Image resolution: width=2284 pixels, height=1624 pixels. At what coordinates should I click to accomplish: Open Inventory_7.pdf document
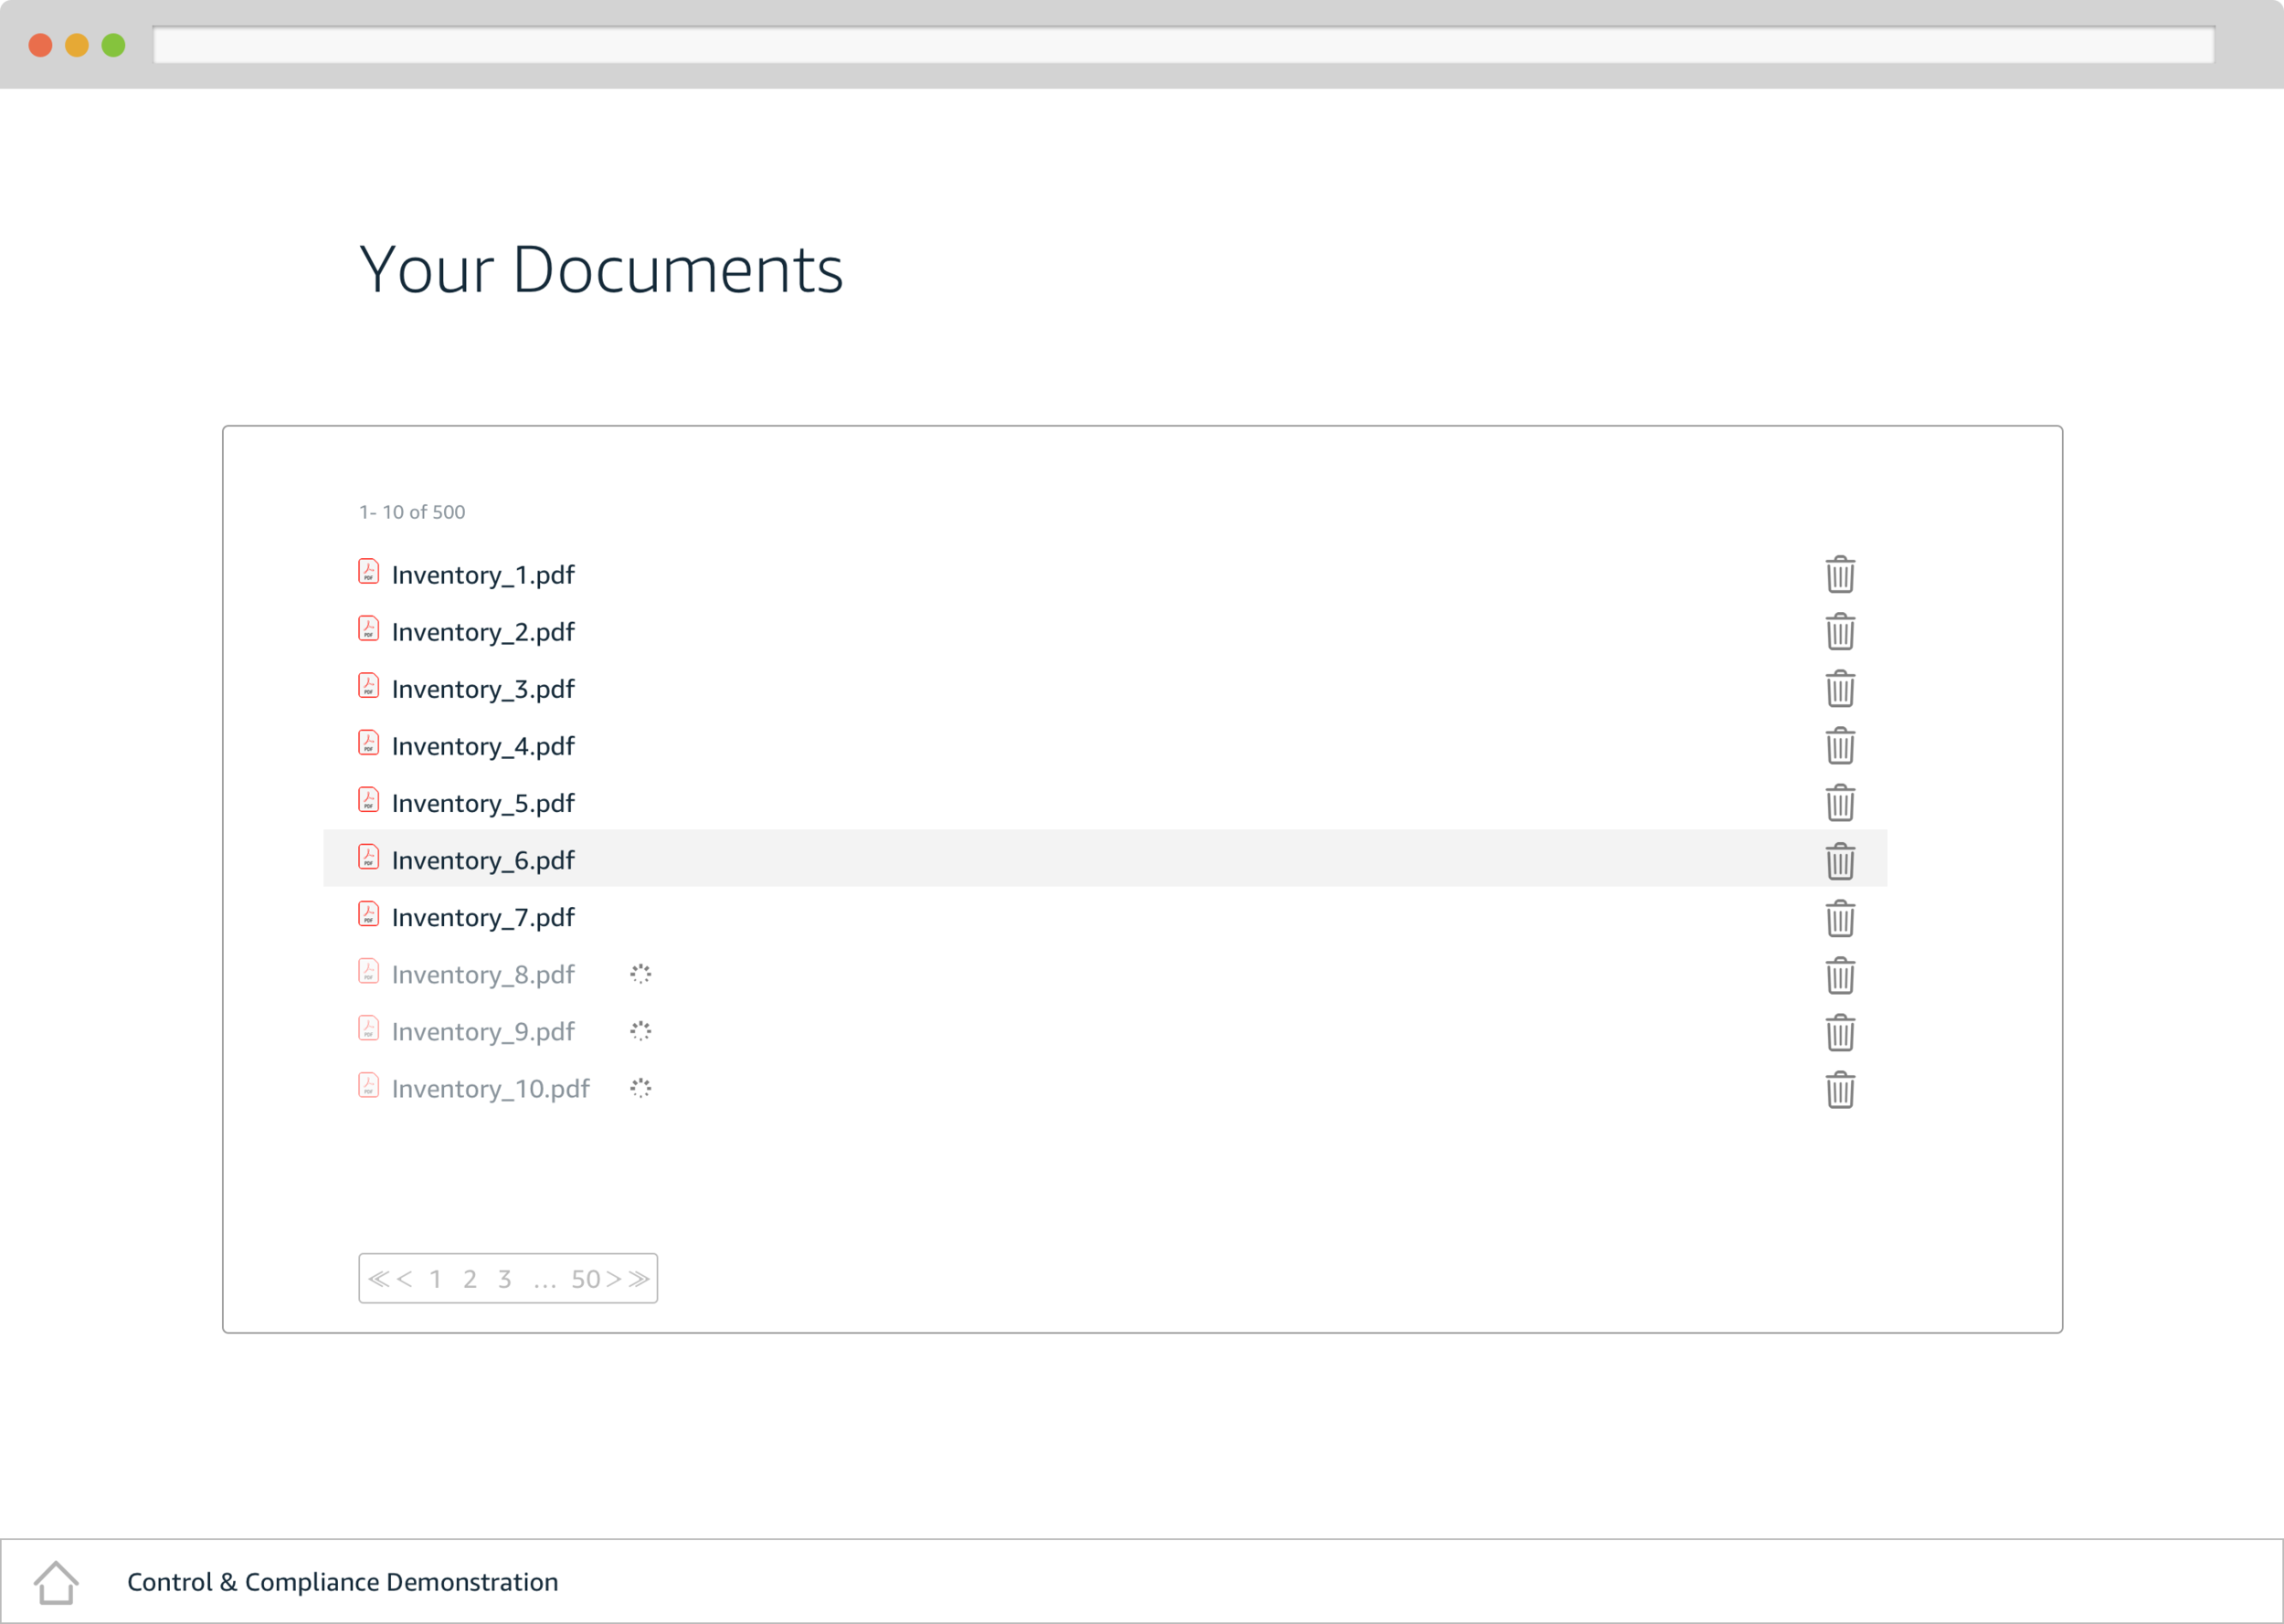483,917
